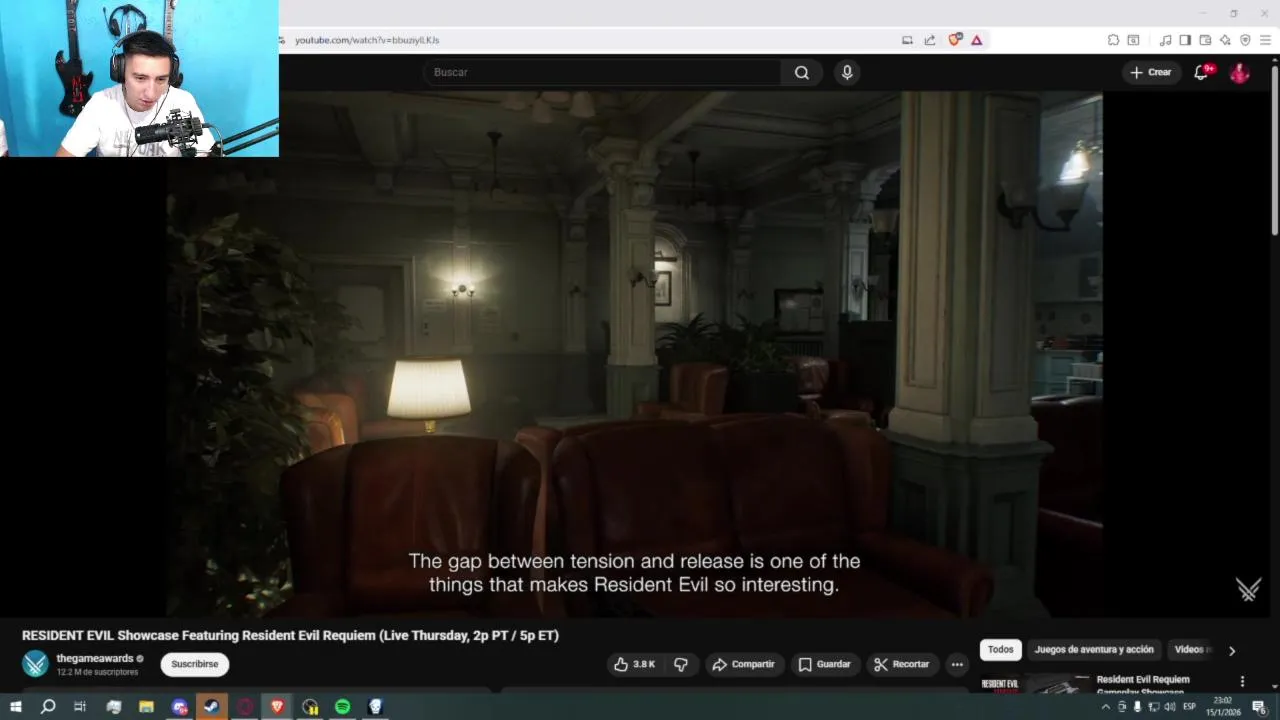Open the Brave Wallet icon
This screenshot has width=1280, height=720.
coord(1205,40)
